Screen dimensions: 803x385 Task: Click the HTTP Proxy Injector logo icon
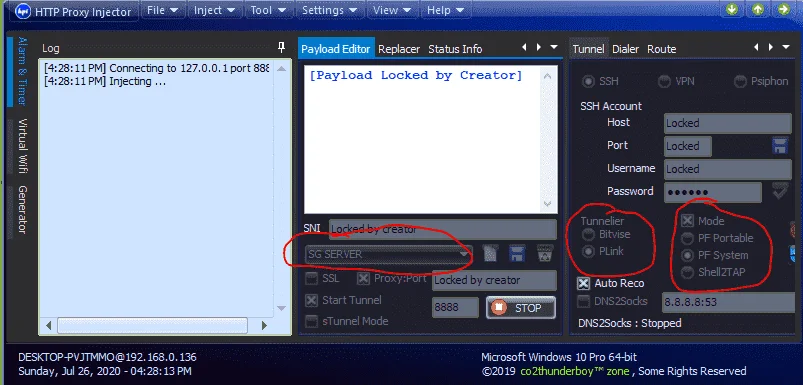tap(23, 11)
